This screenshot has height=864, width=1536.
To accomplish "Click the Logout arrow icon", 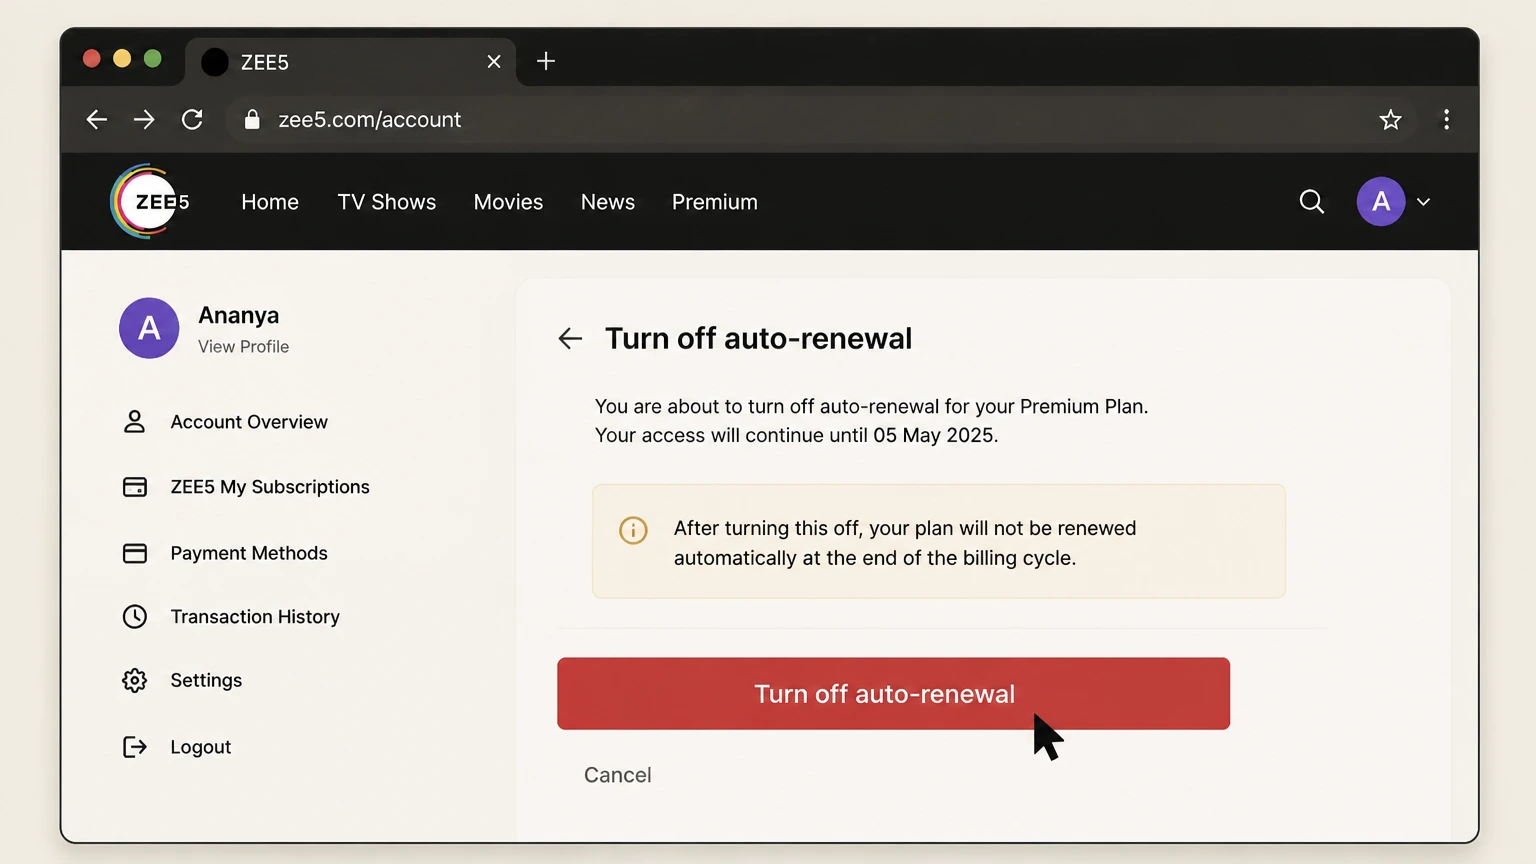I will (134, 747).
